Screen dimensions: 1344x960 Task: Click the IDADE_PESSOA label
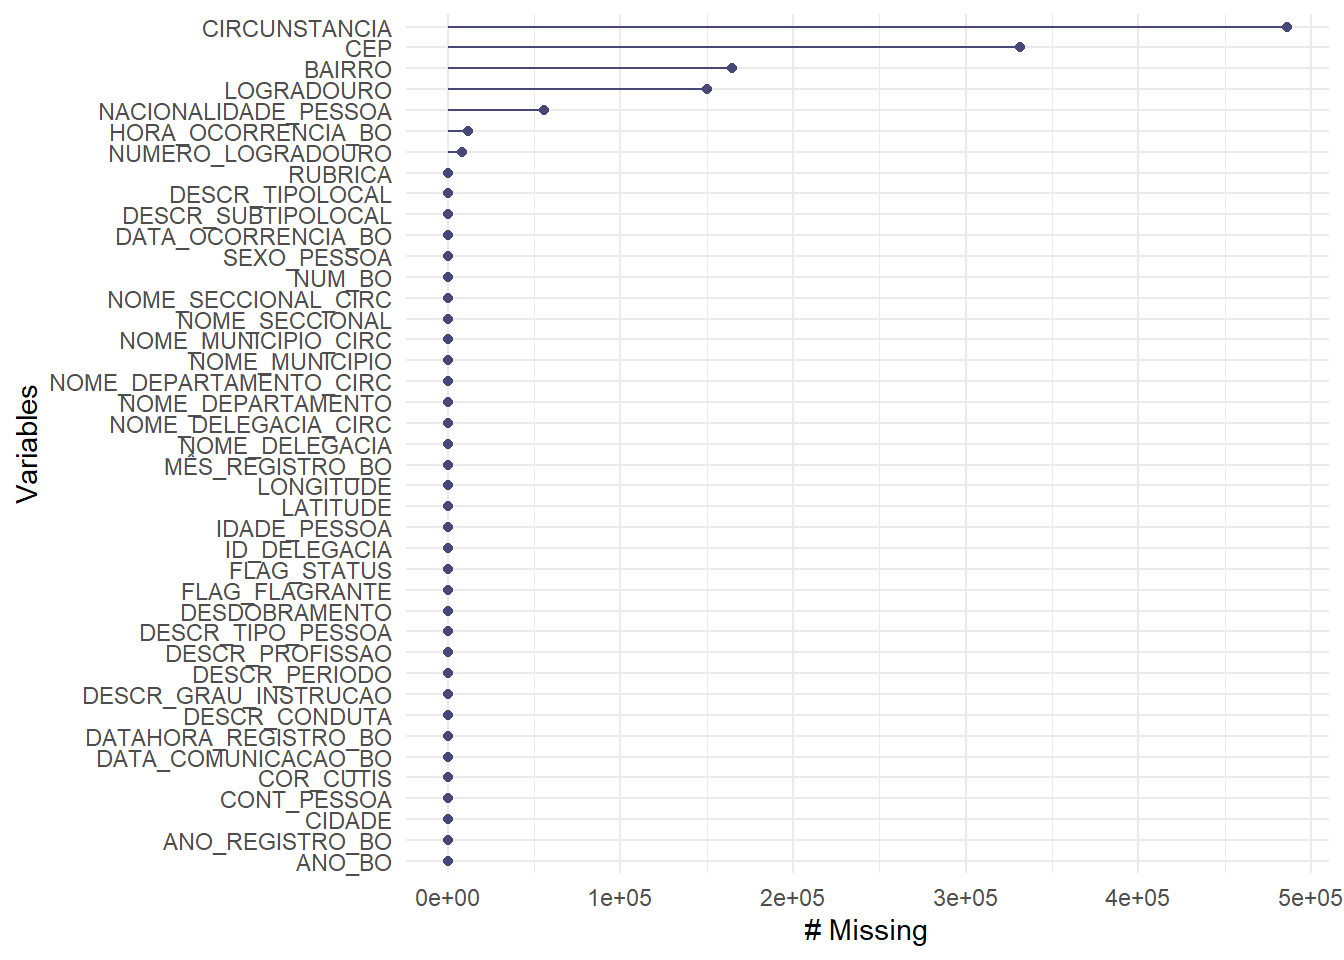304,529
